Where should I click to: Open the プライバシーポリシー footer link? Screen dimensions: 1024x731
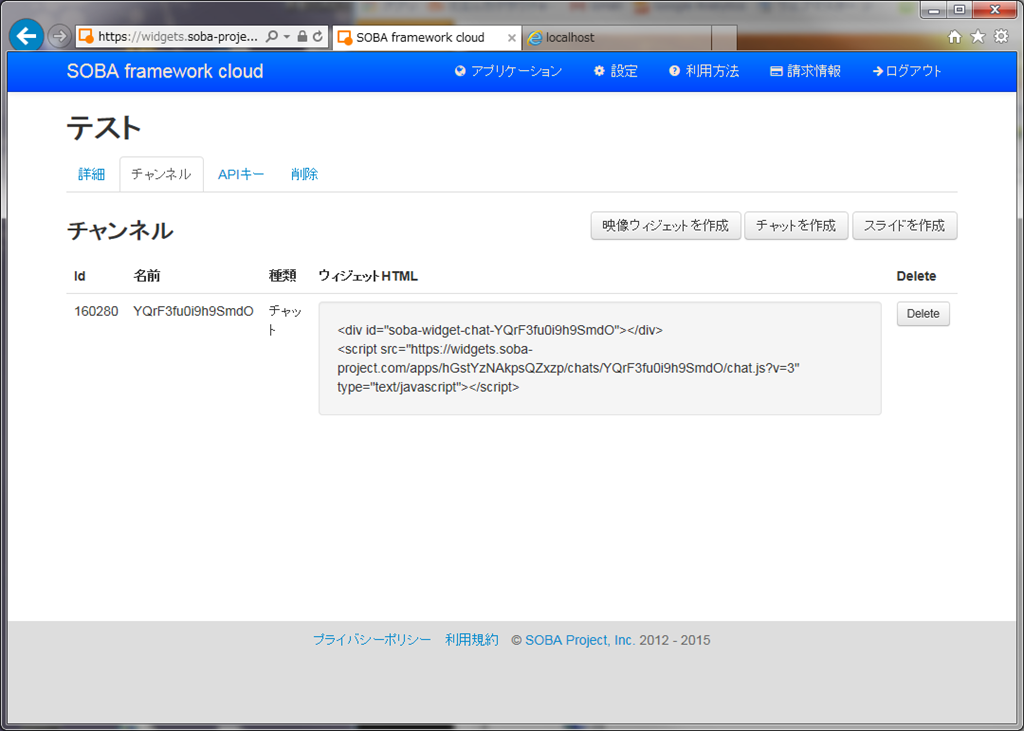point(372,640)
